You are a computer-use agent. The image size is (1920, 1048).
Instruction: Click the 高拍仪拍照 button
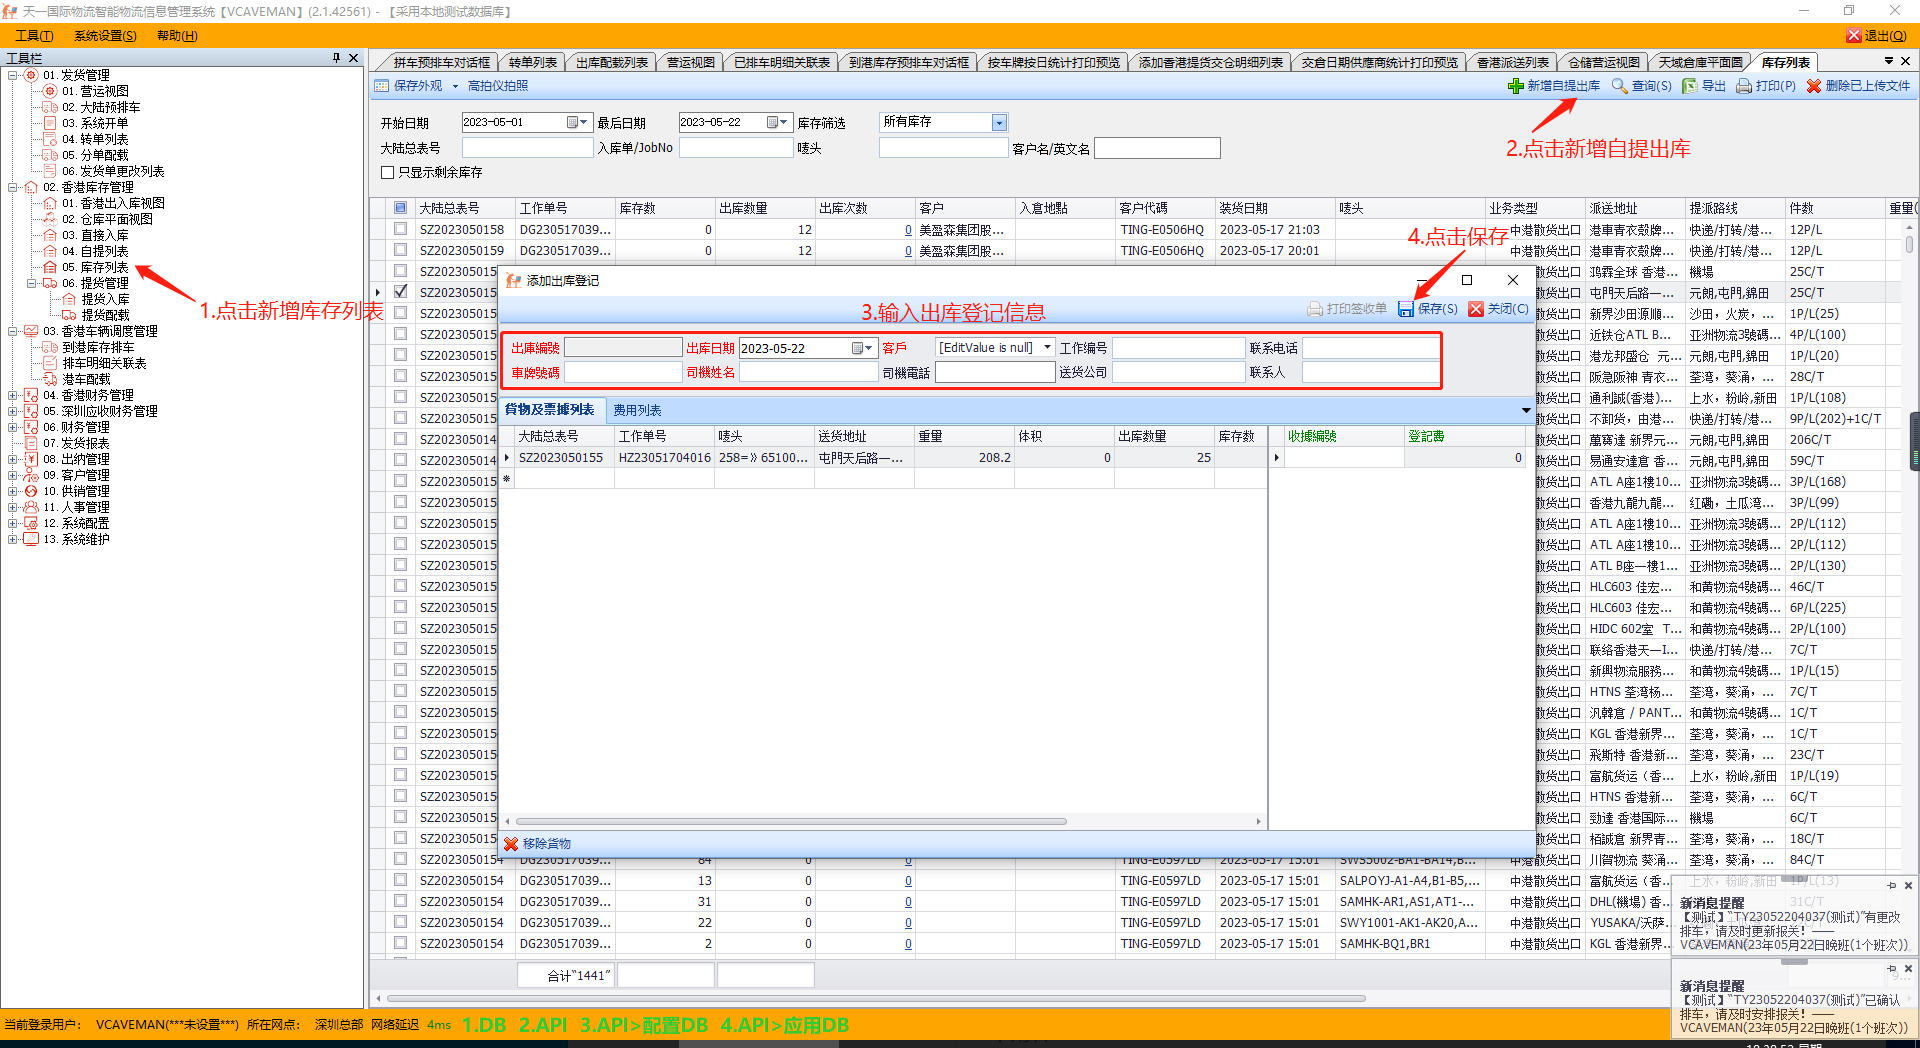click(497, 86)
